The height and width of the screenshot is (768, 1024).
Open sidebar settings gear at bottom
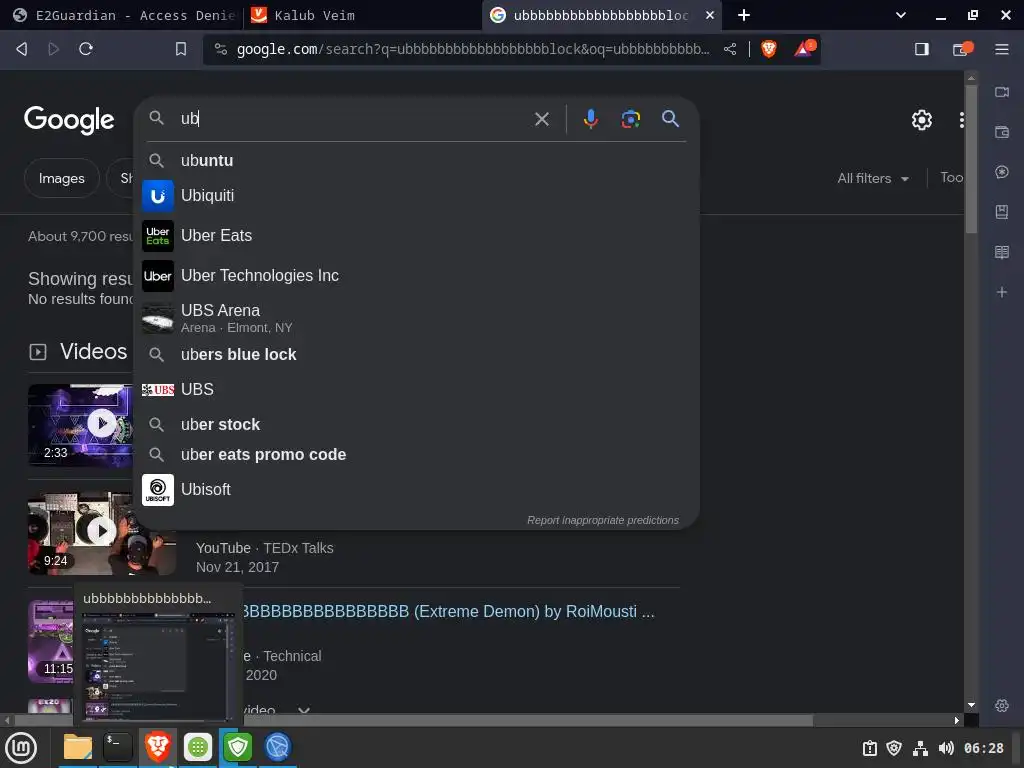(x=1002, y=706)
